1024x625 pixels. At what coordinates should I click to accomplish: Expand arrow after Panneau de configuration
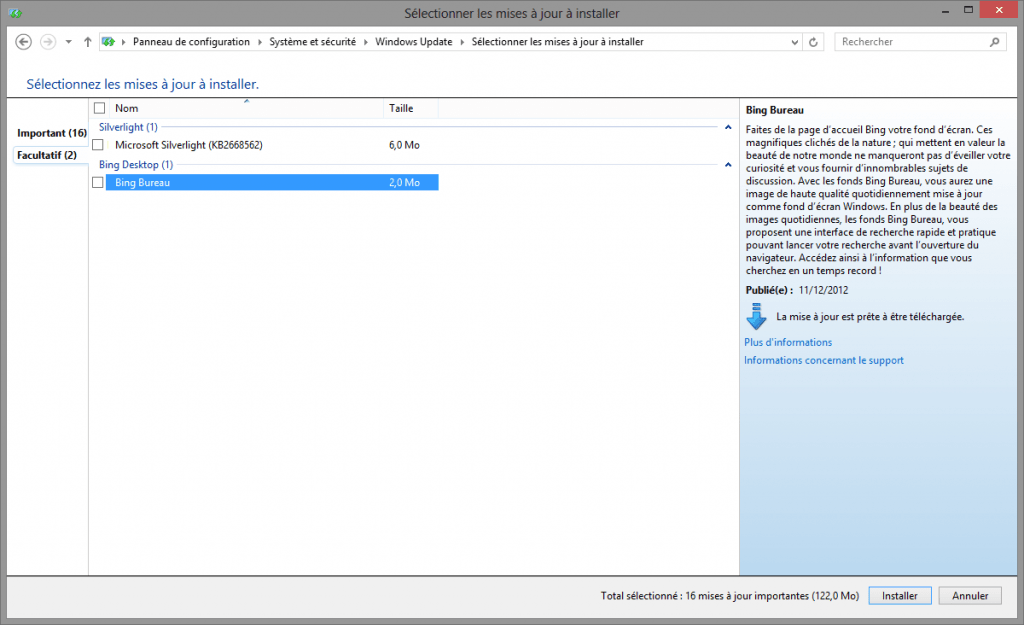click(260, 42)
